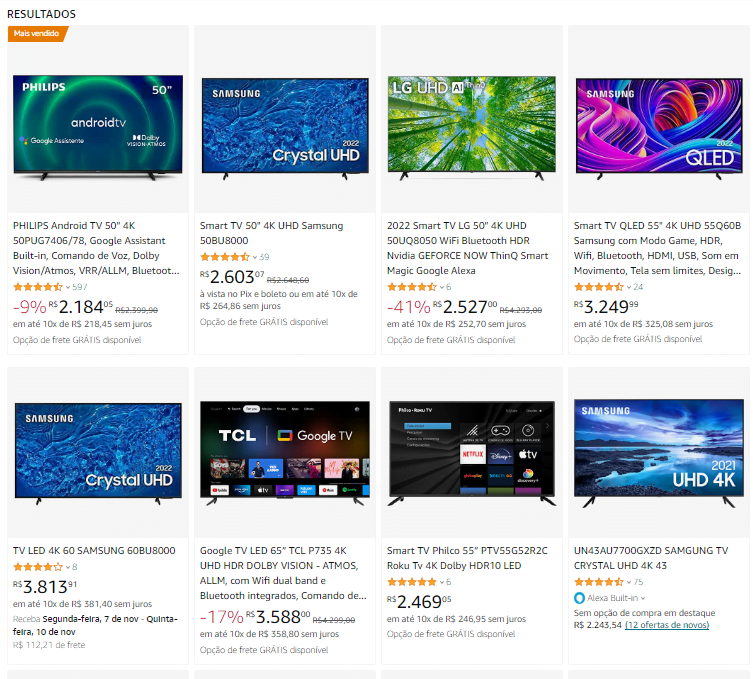
Task: Click the R$ 112,21 de frete text
Action: [x=49, y=645]
